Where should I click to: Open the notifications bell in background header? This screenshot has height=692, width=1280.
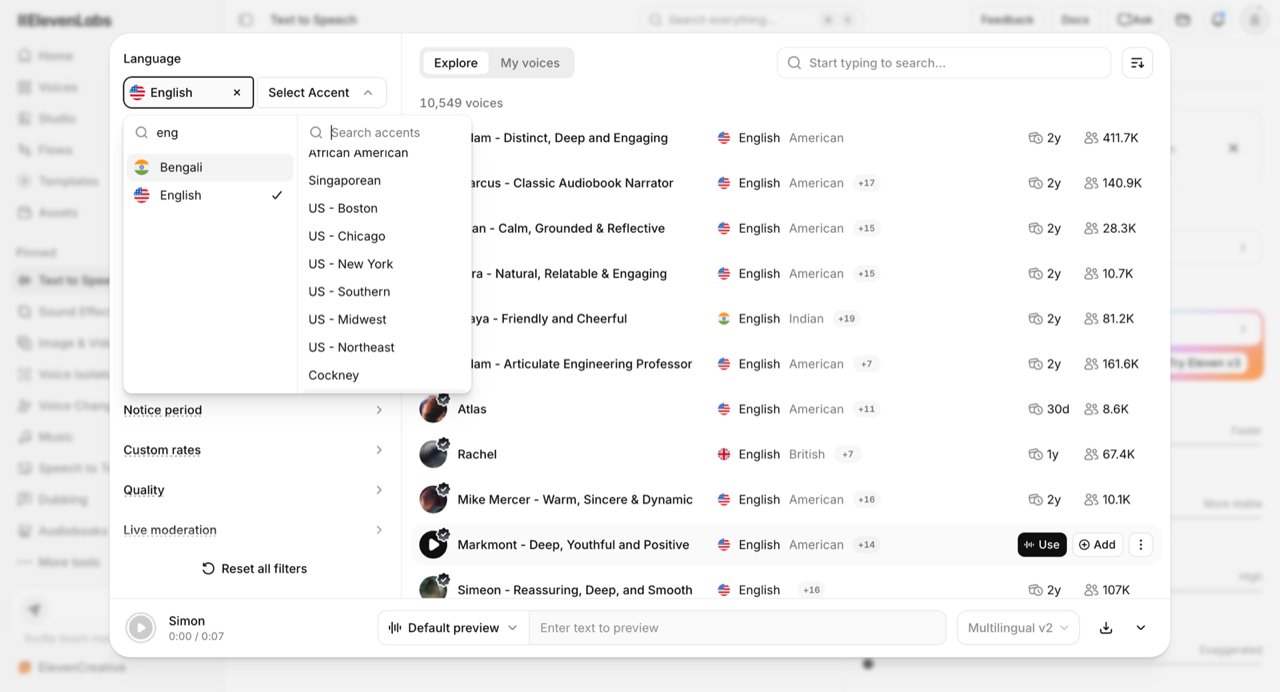click(x=1218, y=20)
